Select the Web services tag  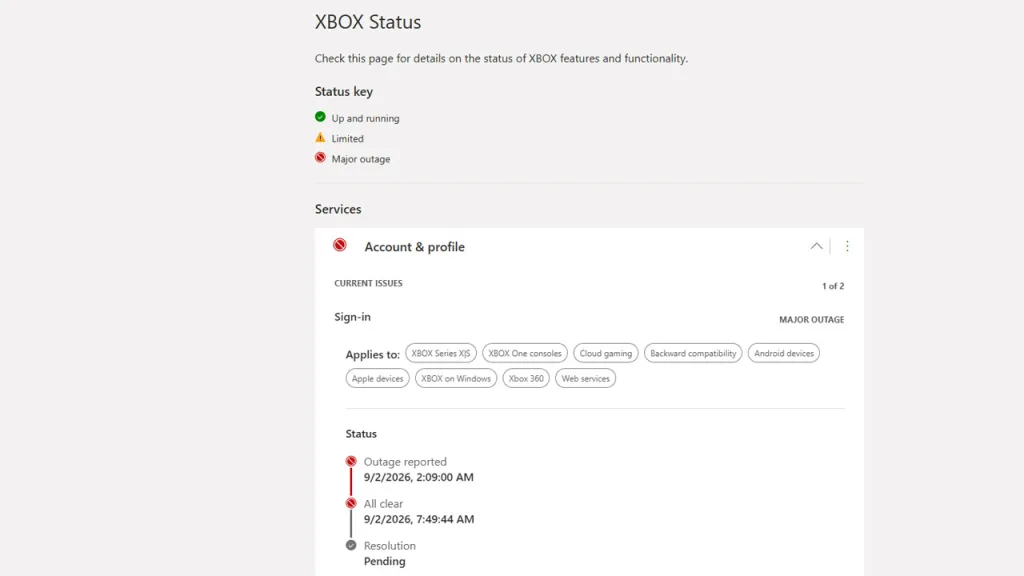[x=585, y=378]
